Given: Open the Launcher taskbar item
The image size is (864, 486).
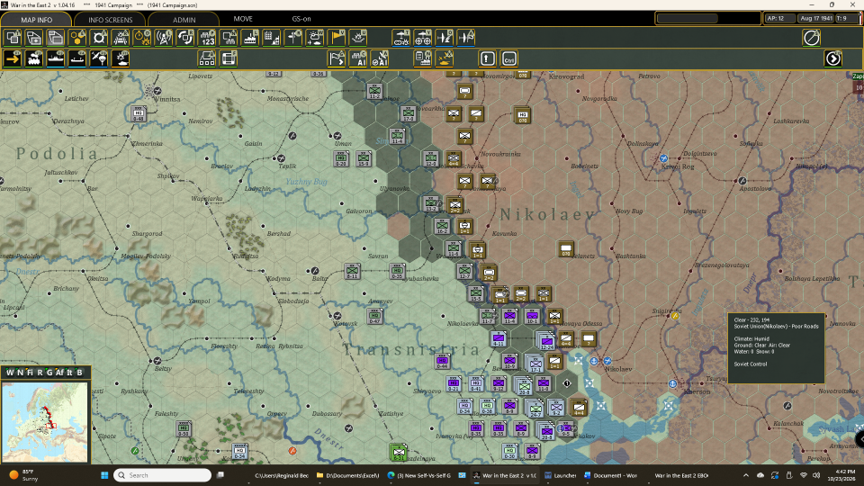Looking at the screenshot, I should click(560, 475).
